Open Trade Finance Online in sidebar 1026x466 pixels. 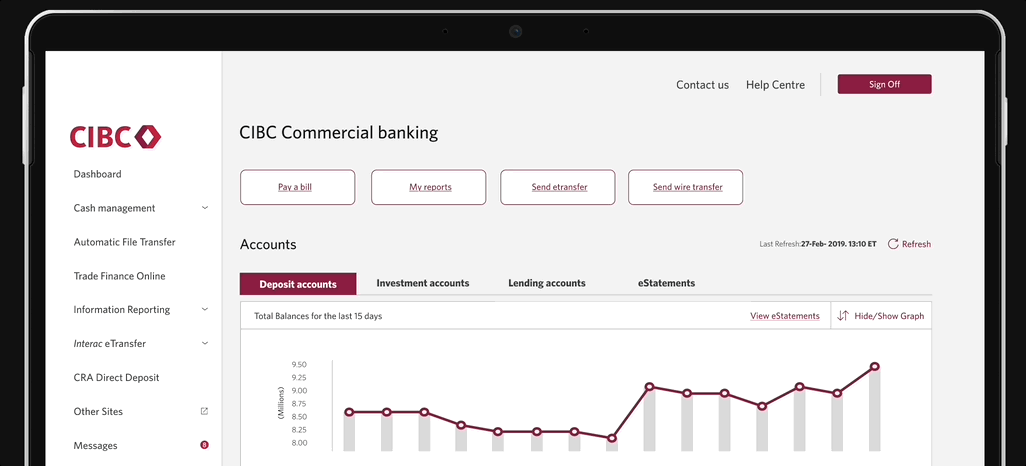click(x=119, y=276)
